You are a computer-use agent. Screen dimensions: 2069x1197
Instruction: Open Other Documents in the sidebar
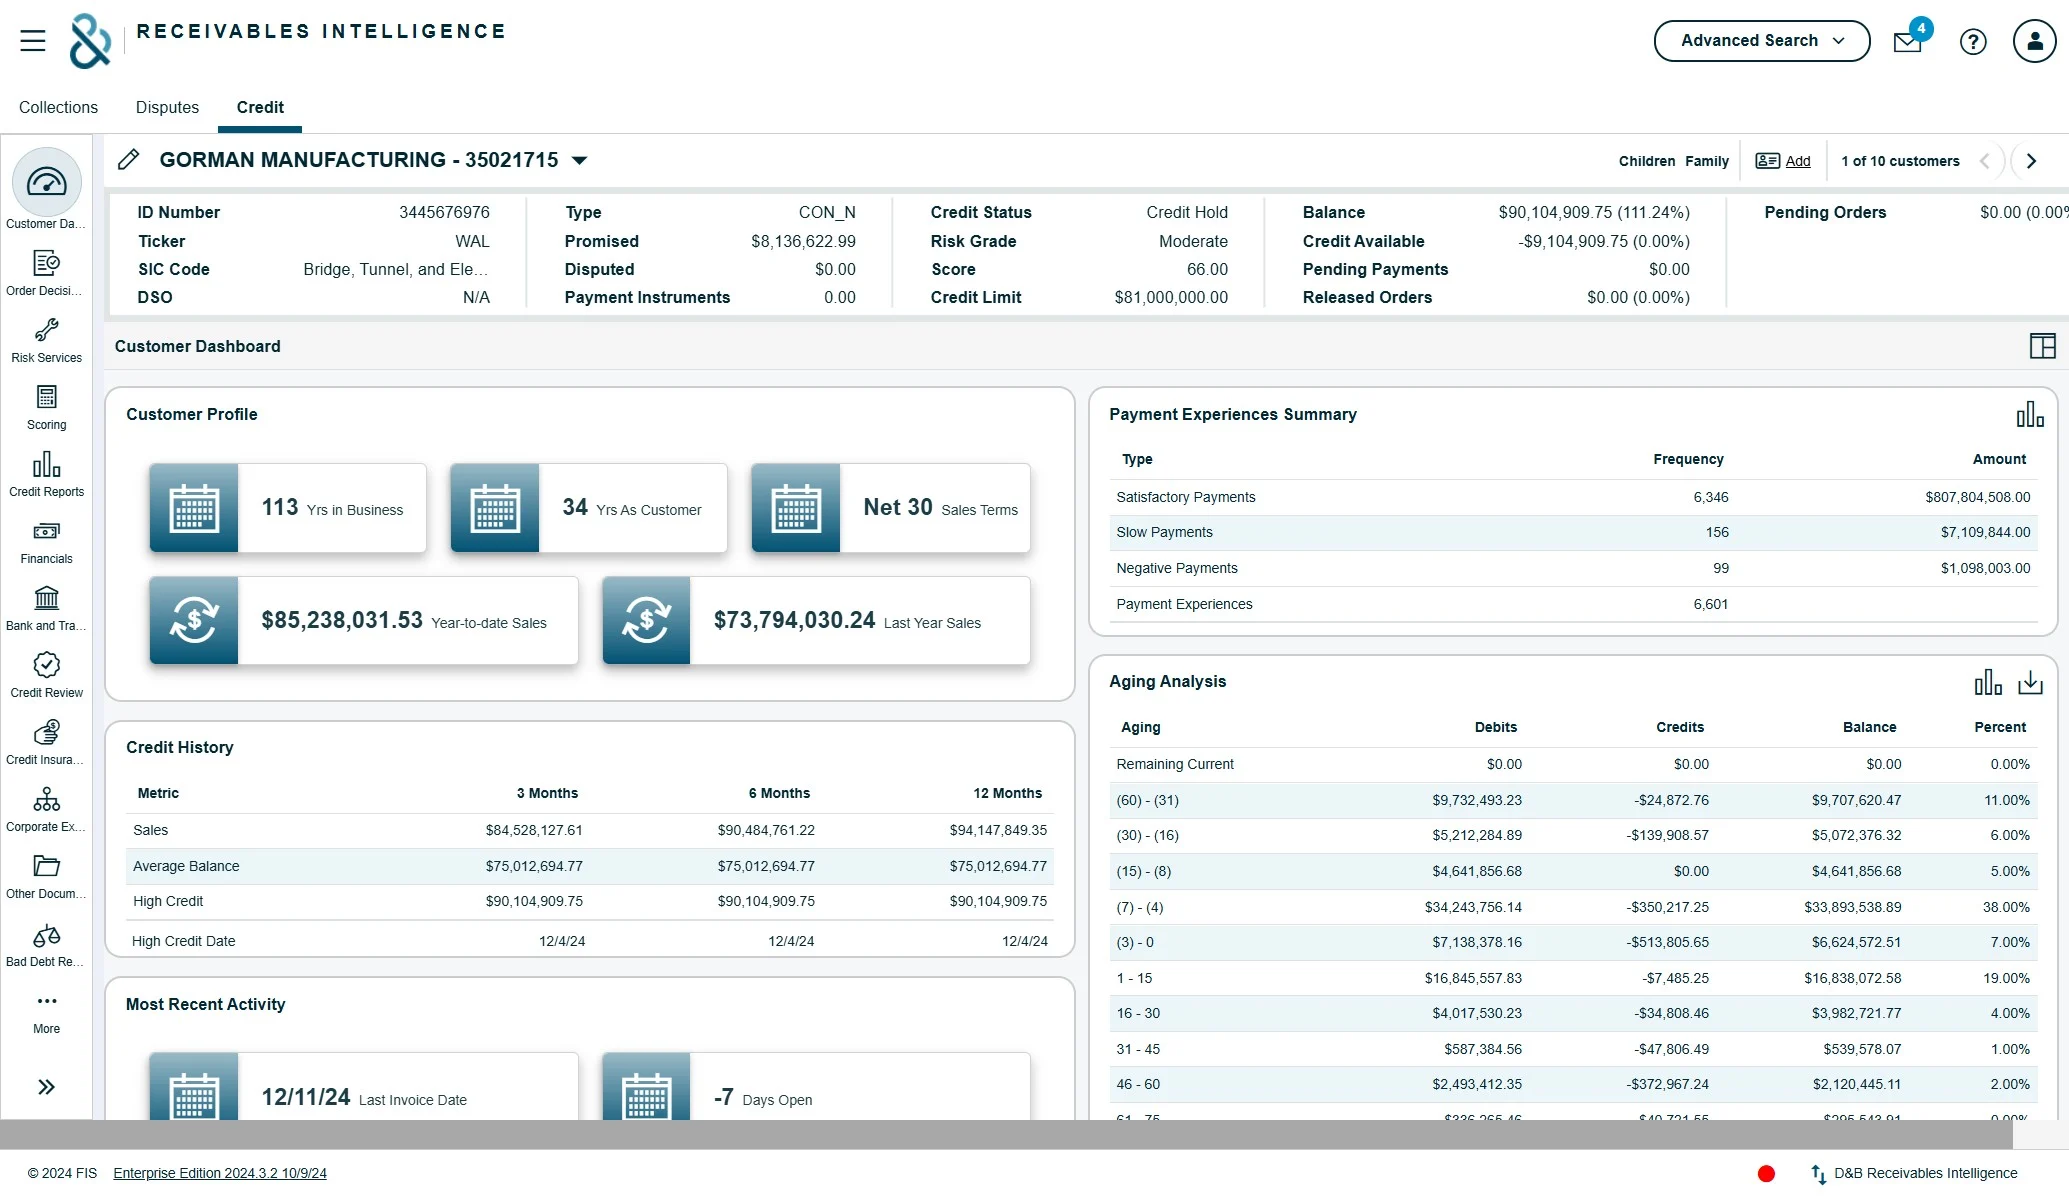coord(46,876)
